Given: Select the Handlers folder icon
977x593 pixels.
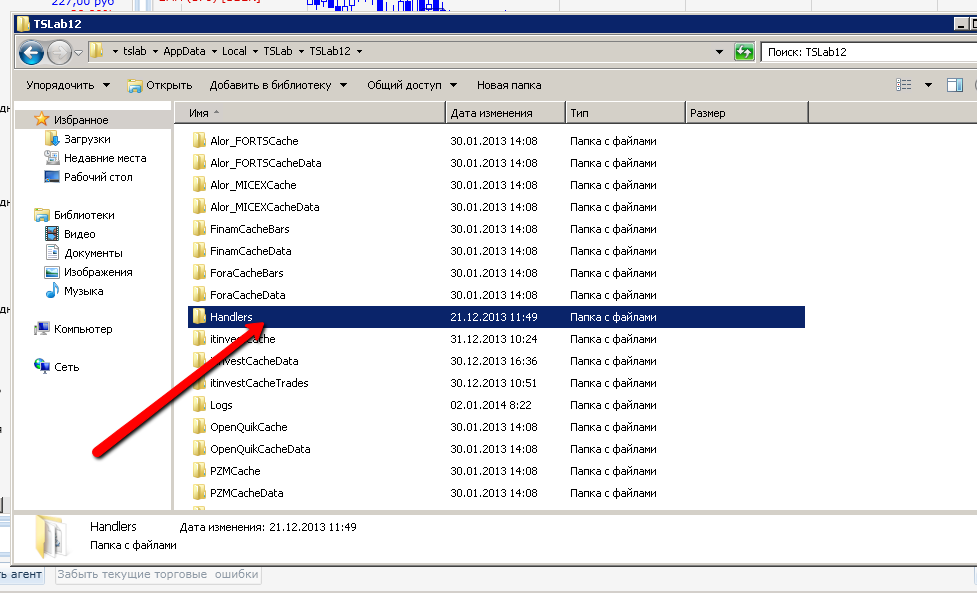Looking at the screenshot, I should (199, 316).
